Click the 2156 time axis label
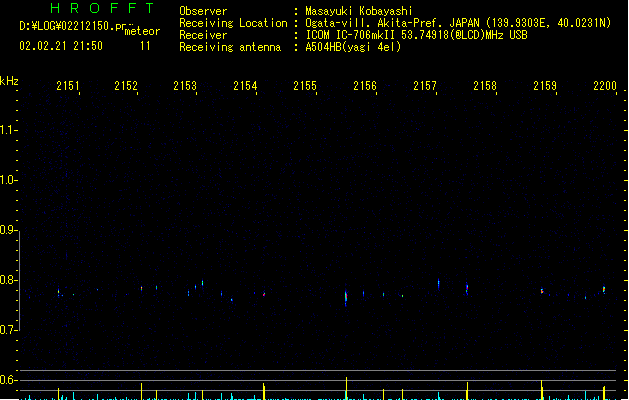Image resolution: width=629 pixels, height=400 pixels. 365,86
